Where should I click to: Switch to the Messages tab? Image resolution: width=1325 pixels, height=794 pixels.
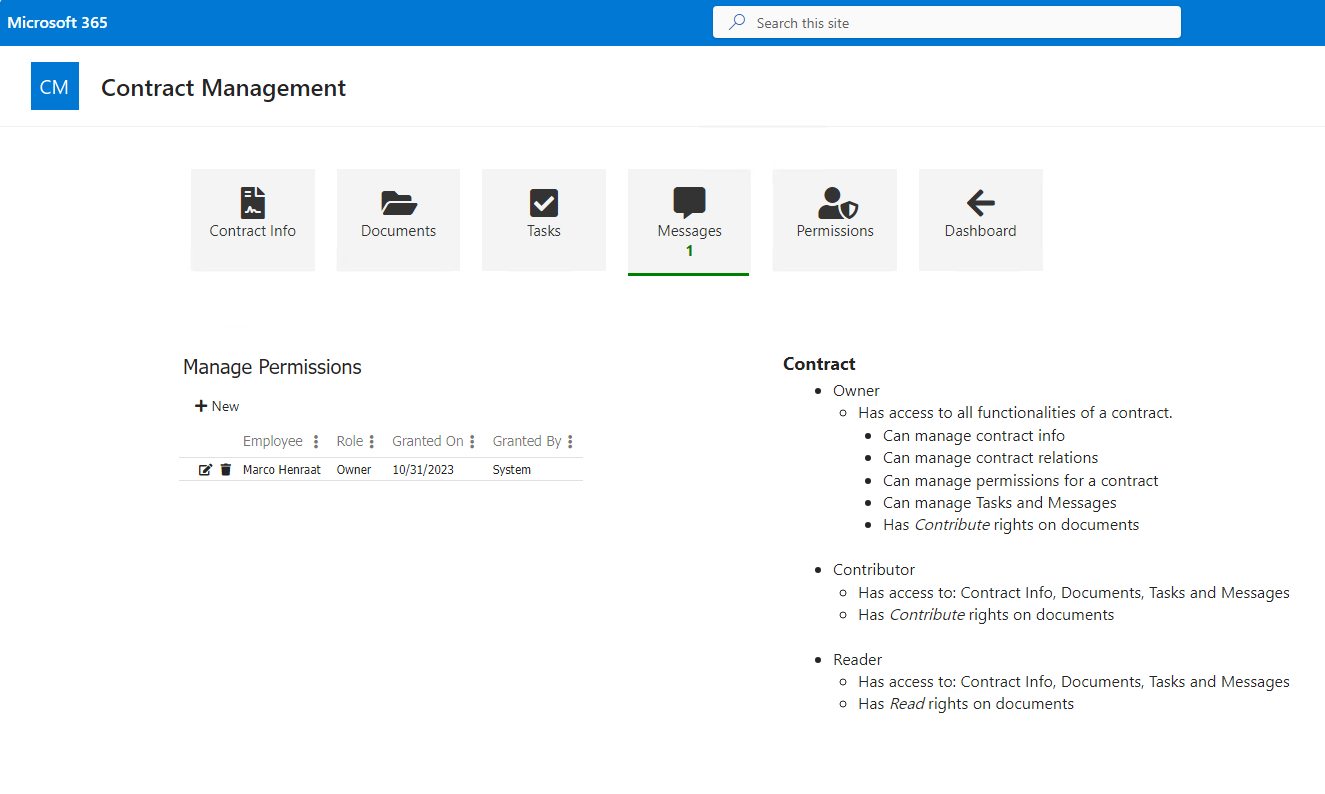(688, 220)
